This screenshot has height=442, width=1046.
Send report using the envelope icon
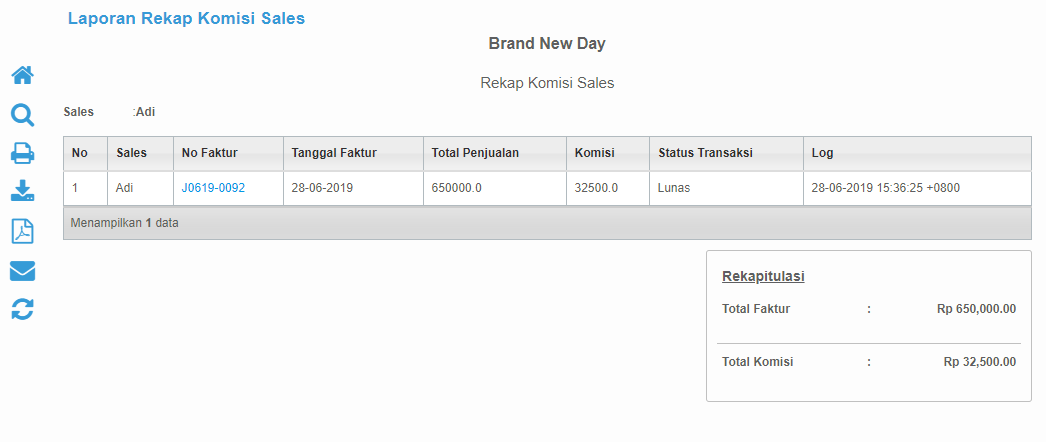point(23,271)
